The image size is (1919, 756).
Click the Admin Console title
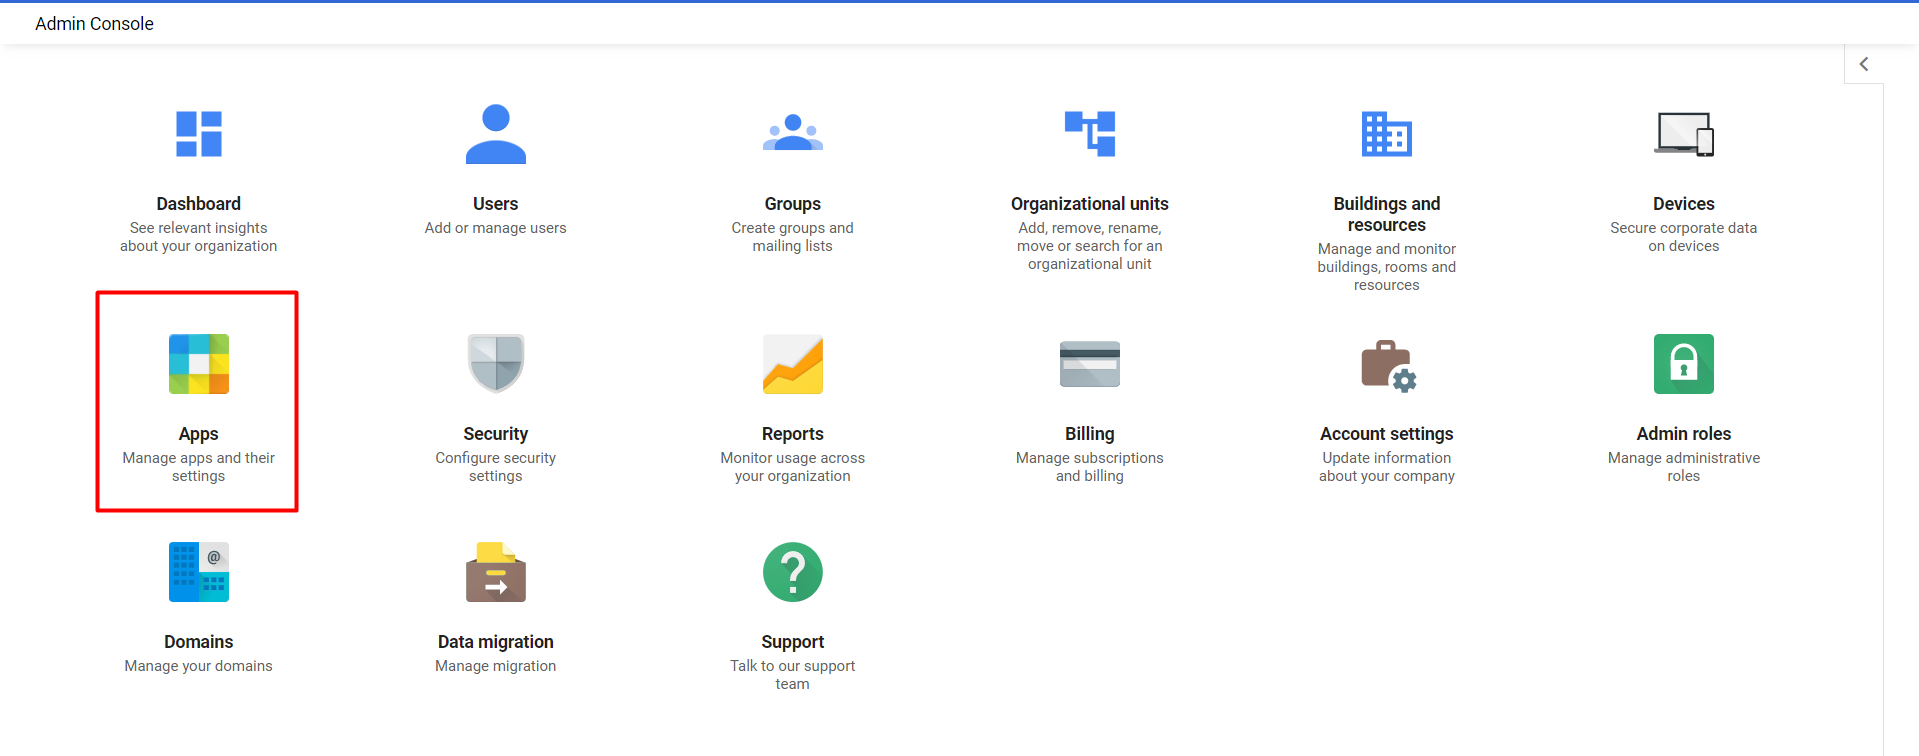pos(94,24)
